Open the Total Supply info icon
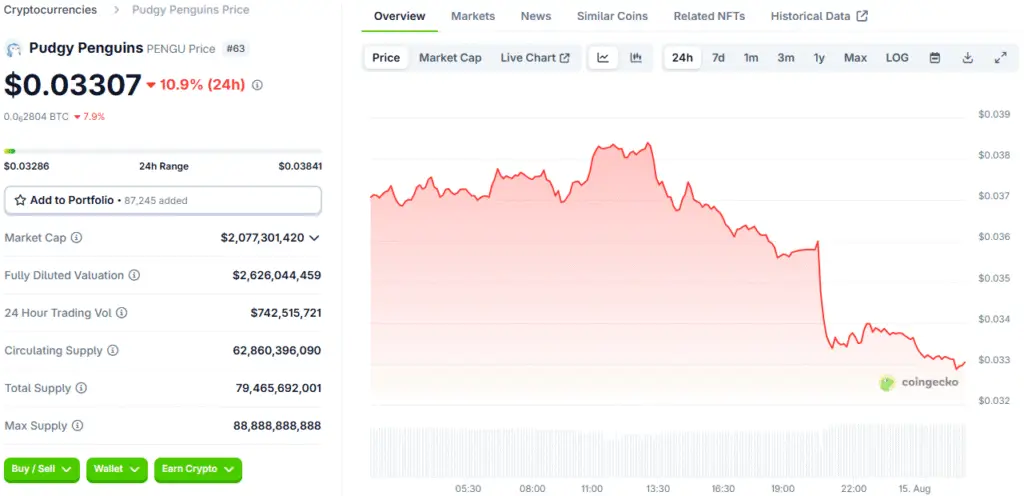 click(81, 388)
